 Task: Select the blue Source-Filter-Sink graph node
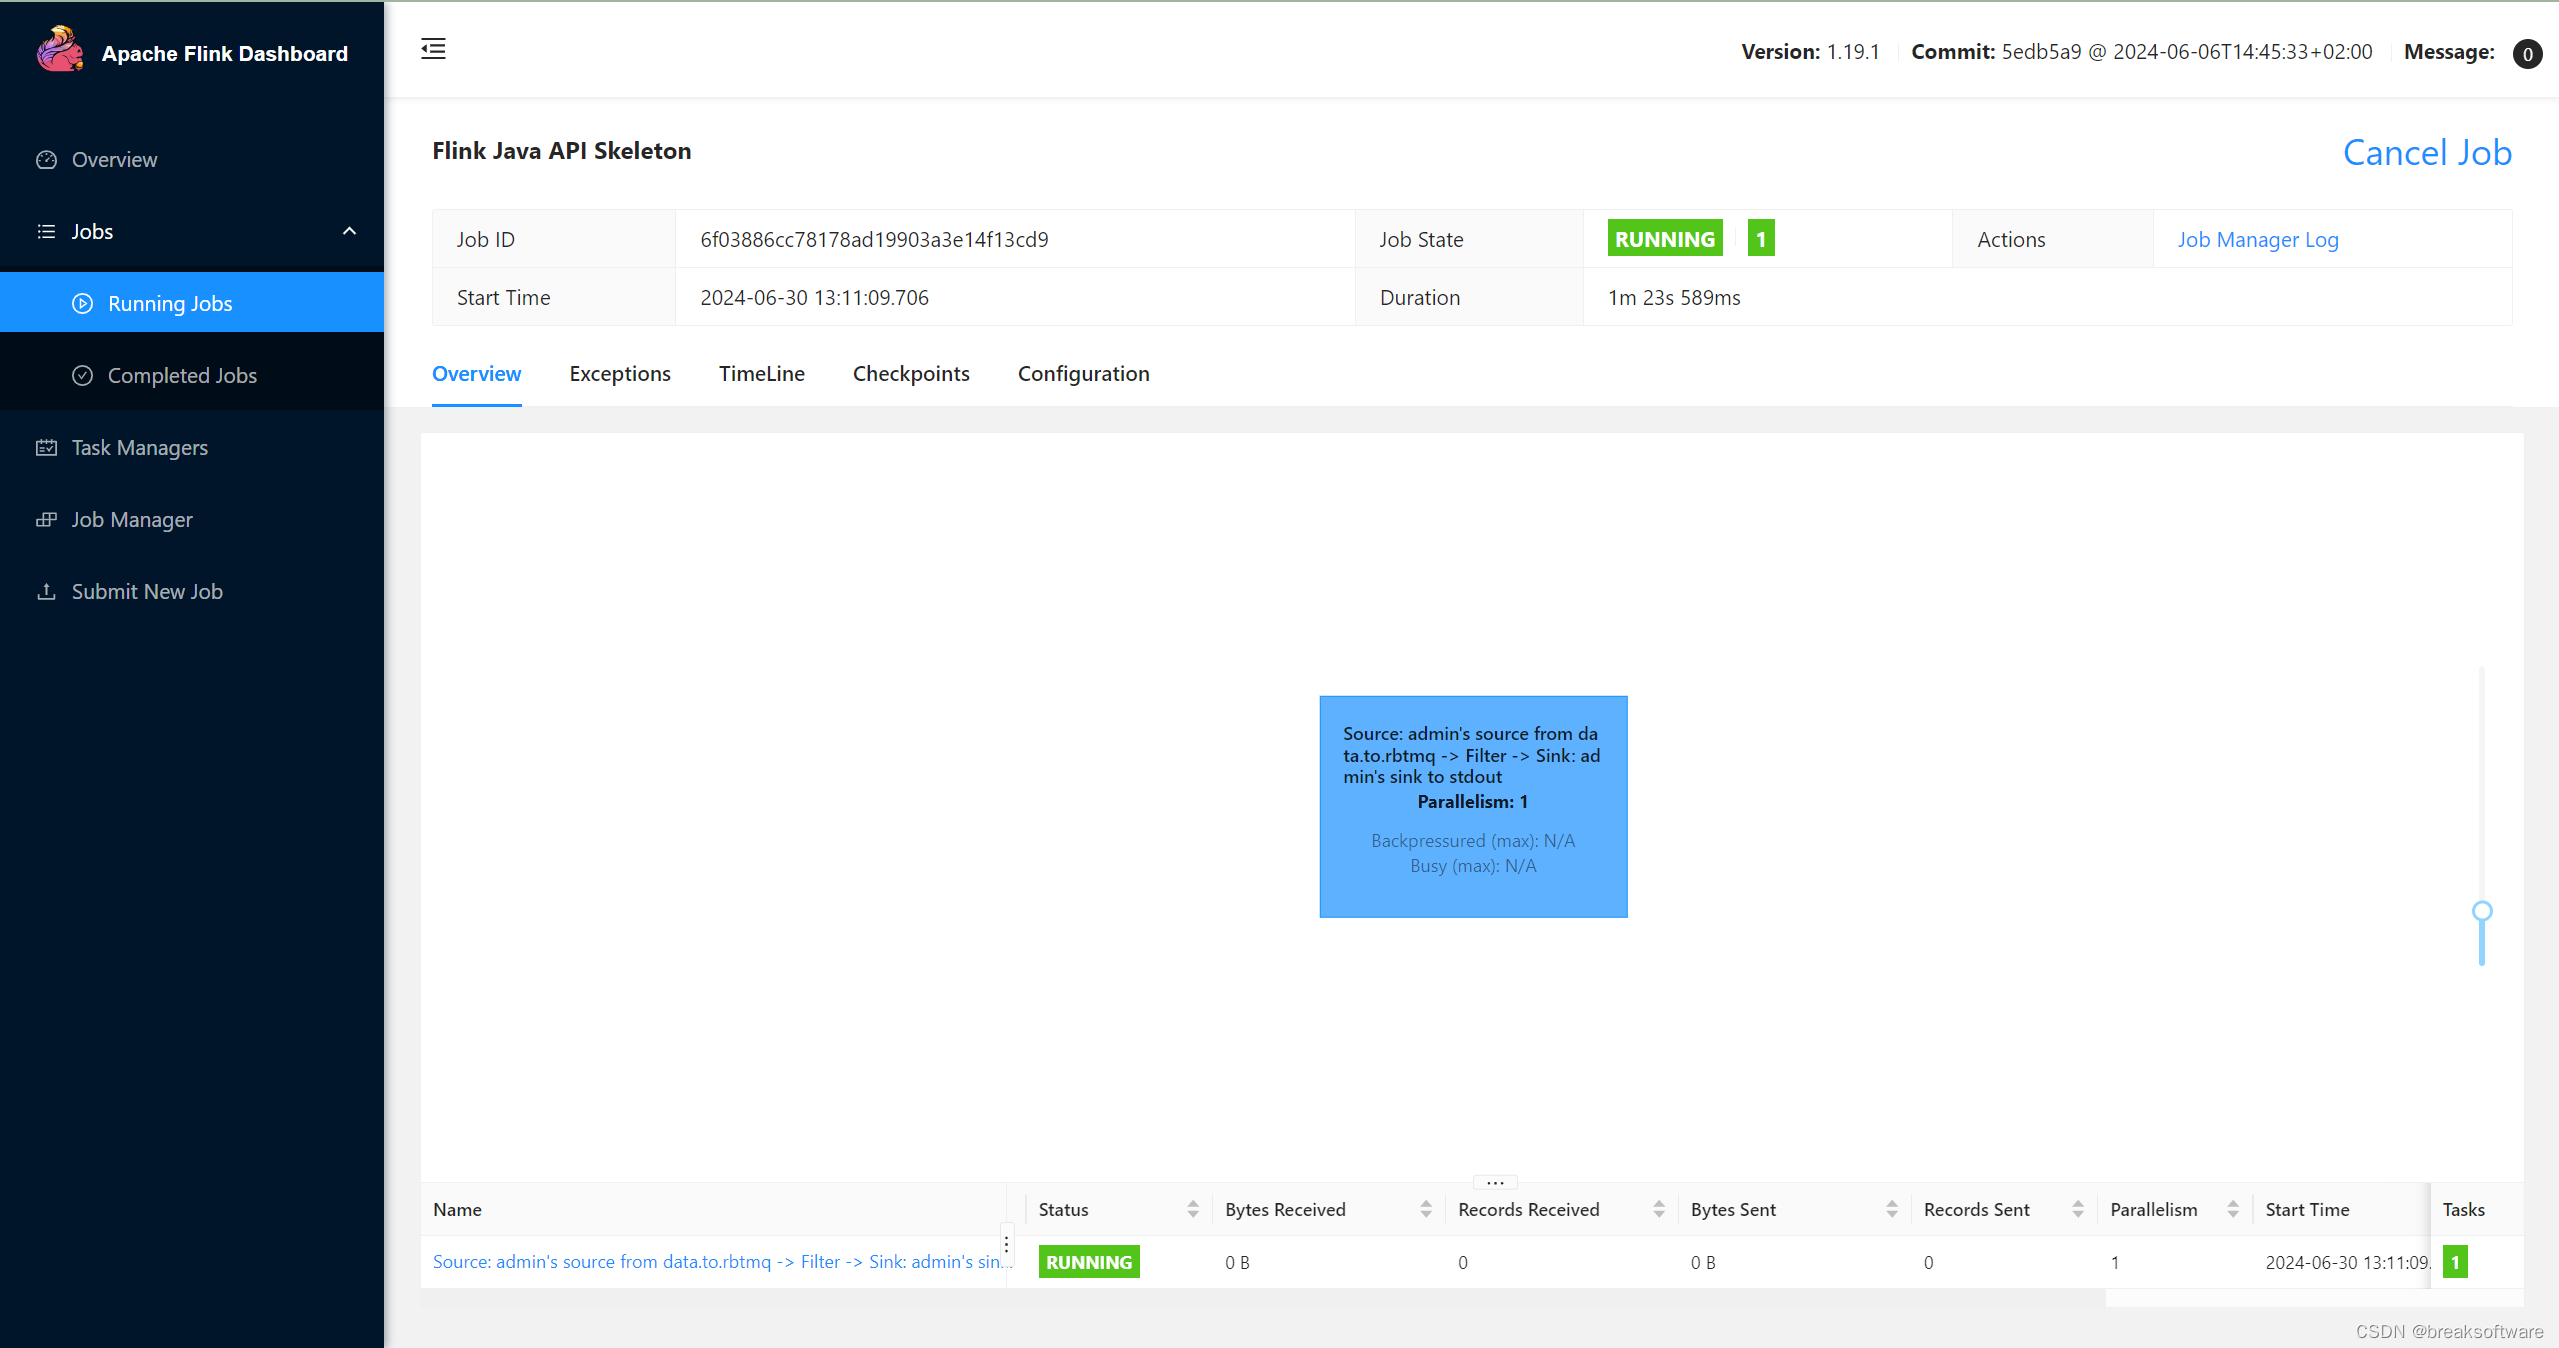(x=1473, y=806)
